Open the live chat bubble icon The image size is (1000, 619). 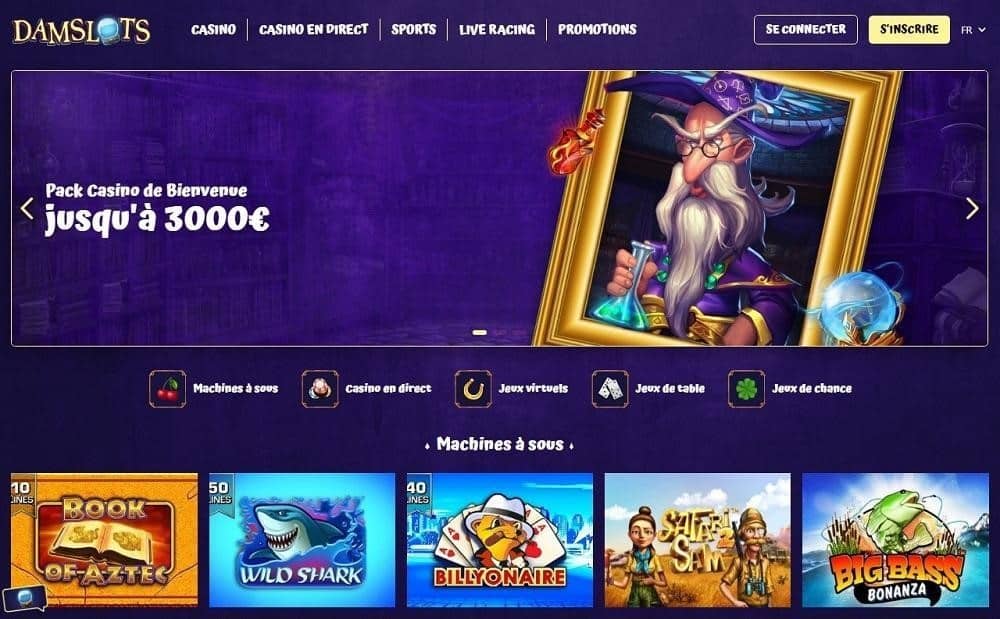tap(24, 599)
